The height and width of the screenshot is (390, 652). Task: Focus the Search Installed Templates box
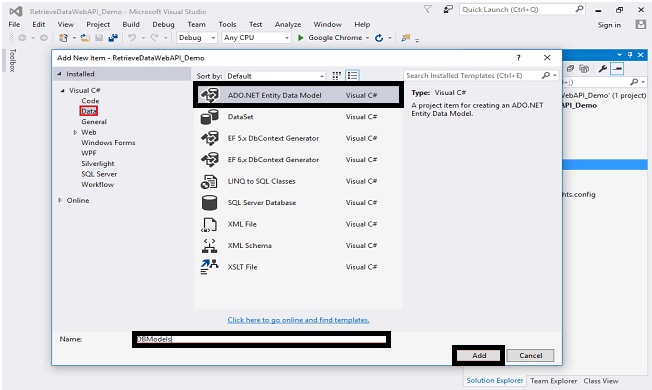(473, 75)
